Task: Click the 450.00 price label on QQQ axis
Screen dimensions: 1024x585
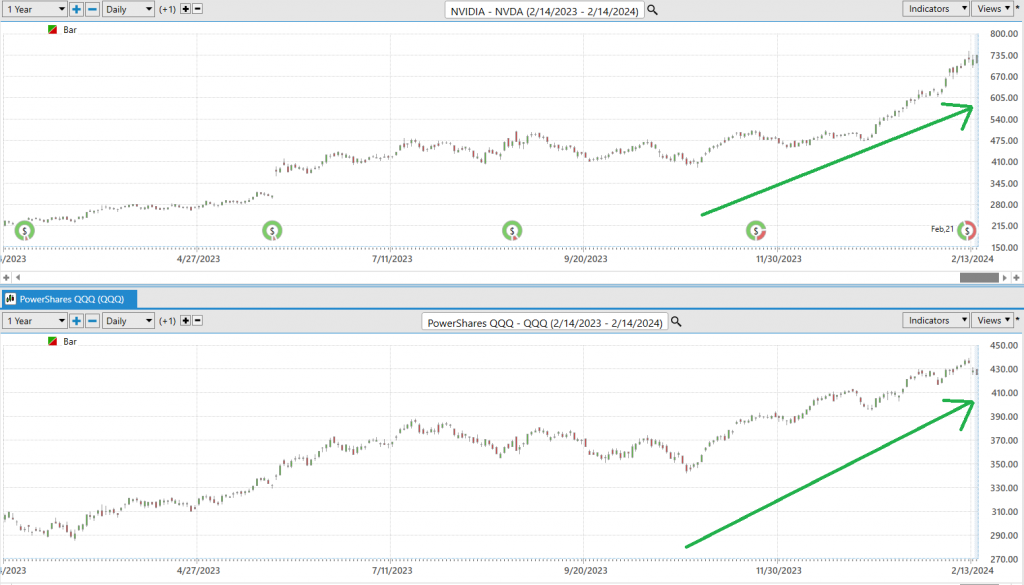Action: click(1004, 345)
